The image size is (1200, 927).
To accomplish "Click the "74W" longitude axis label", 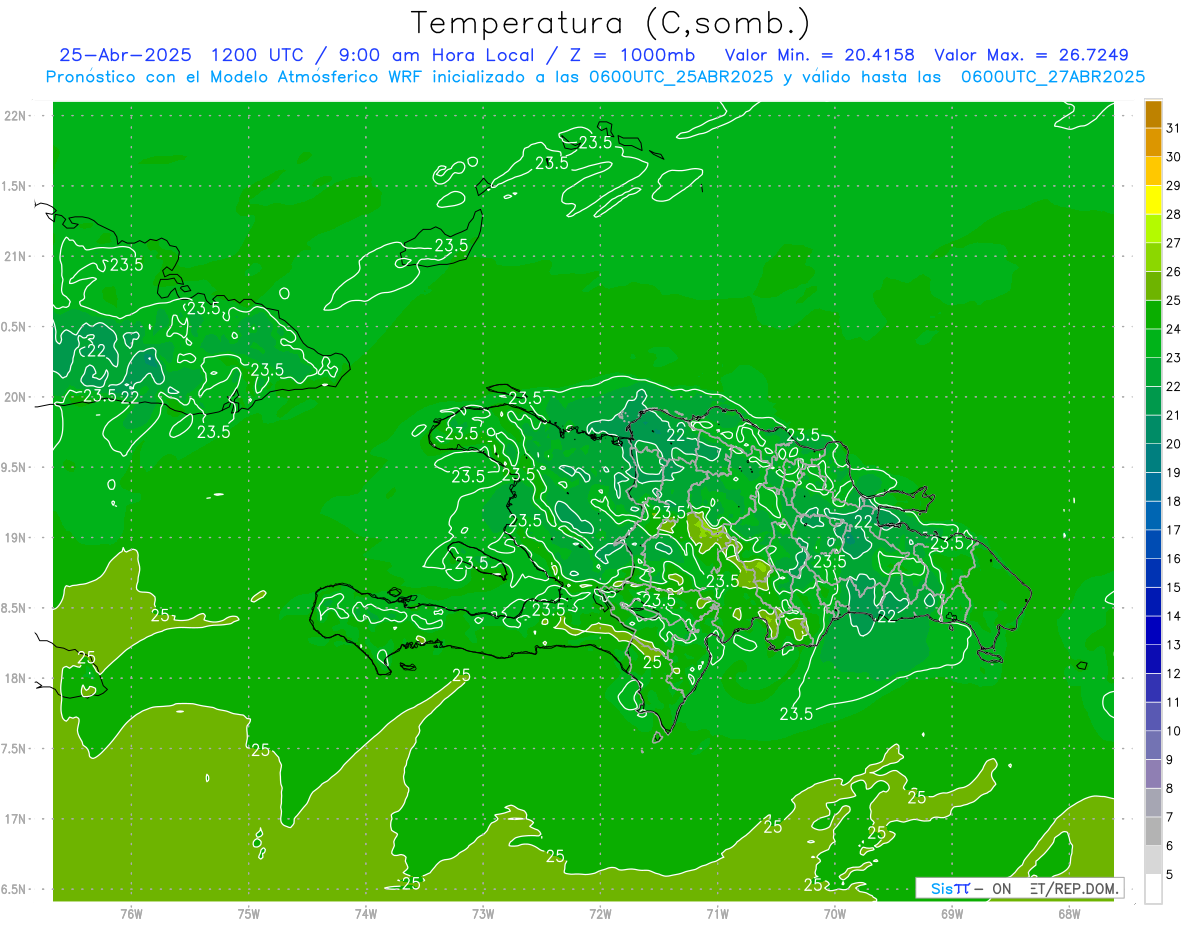I will coord(365,913).
